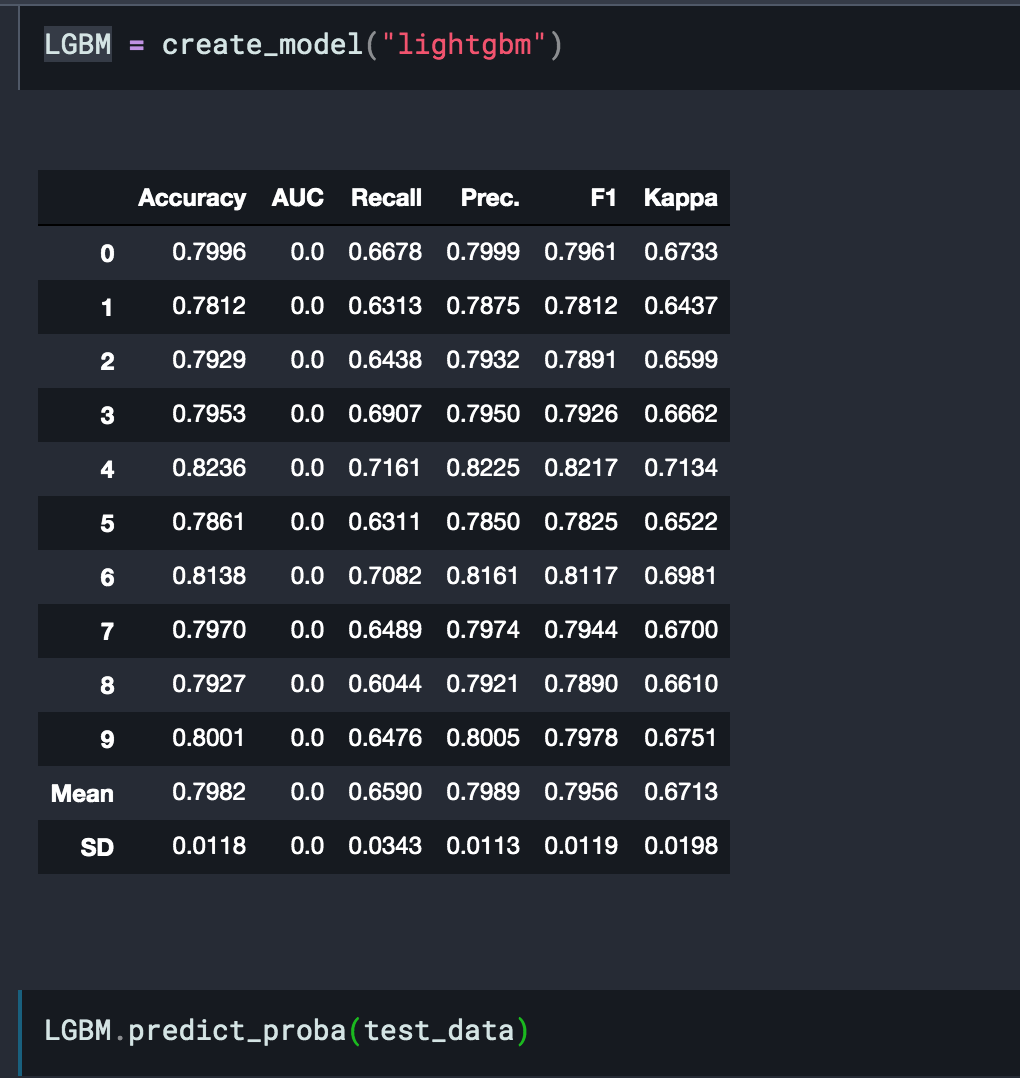Click the Recall column header
Image resolution: width=1020 pixels, height=1078 pixels.
tap(386, 197)
